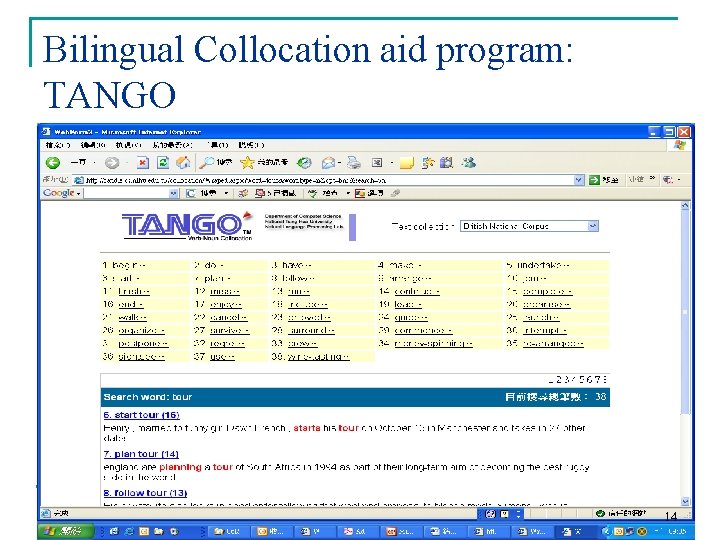Viewport: 720px width, 540px height.
Task: Click the Edit page icon
Action: point(377,163)
